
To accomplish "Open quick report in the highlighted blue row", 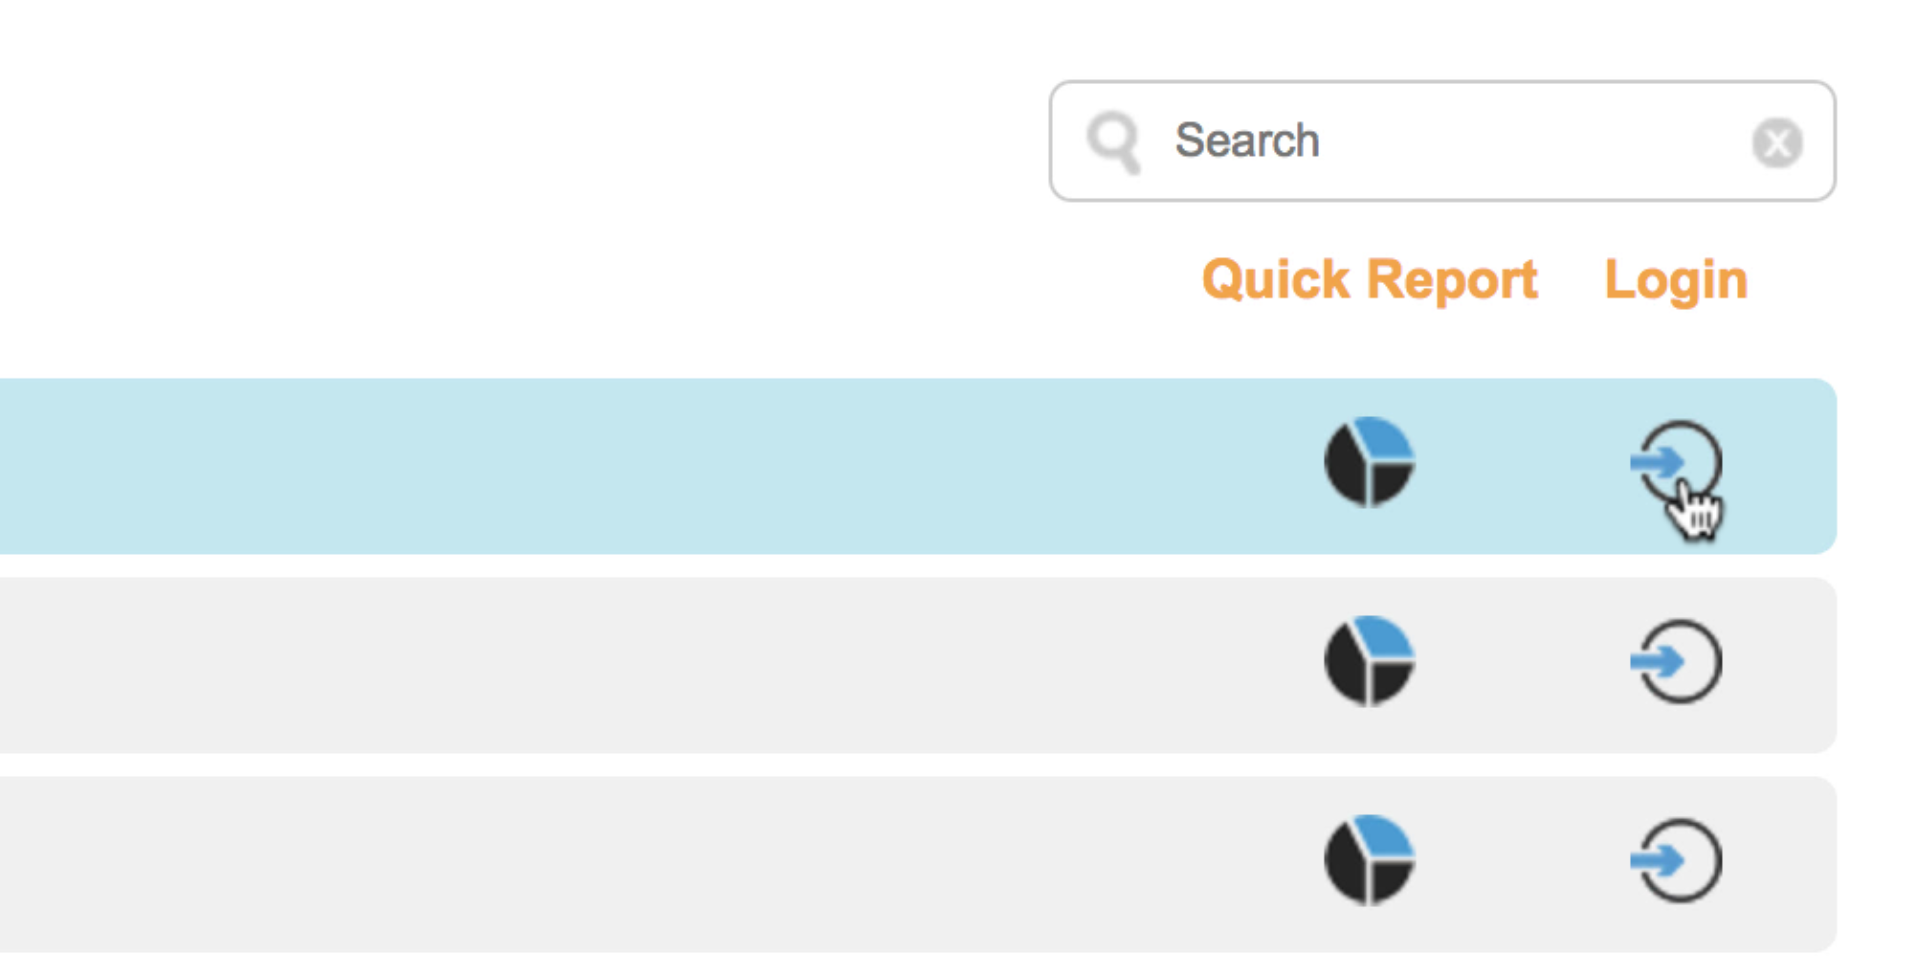I will (1369, 462).
